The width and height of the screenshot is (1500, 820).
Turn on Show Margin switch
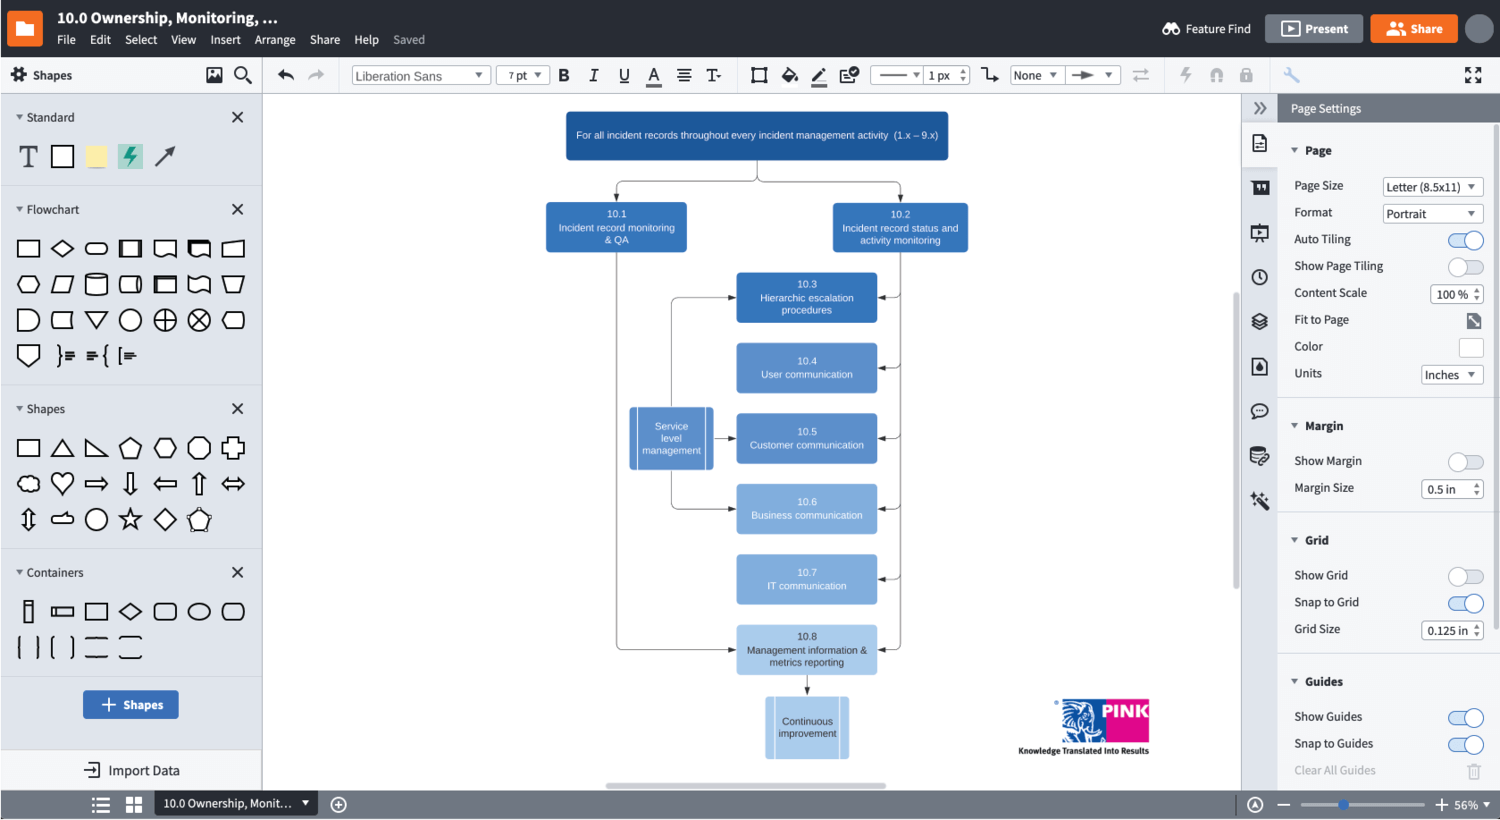click(x=1465, y=462)
